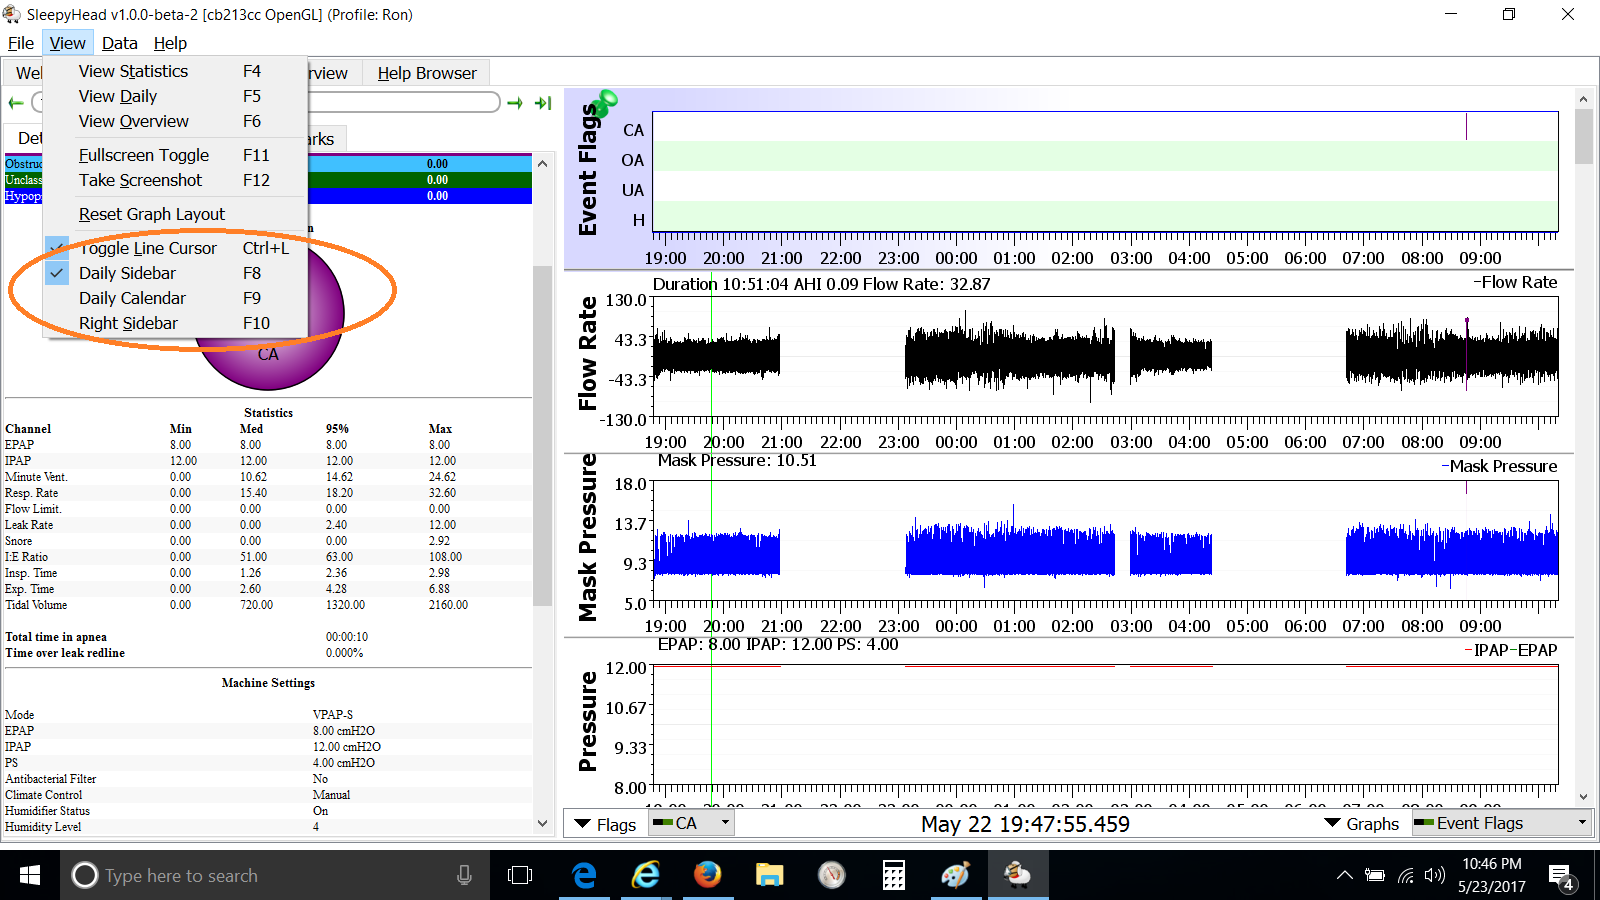
Task: Check the battery status in system tray
Action: point(1375,876)
